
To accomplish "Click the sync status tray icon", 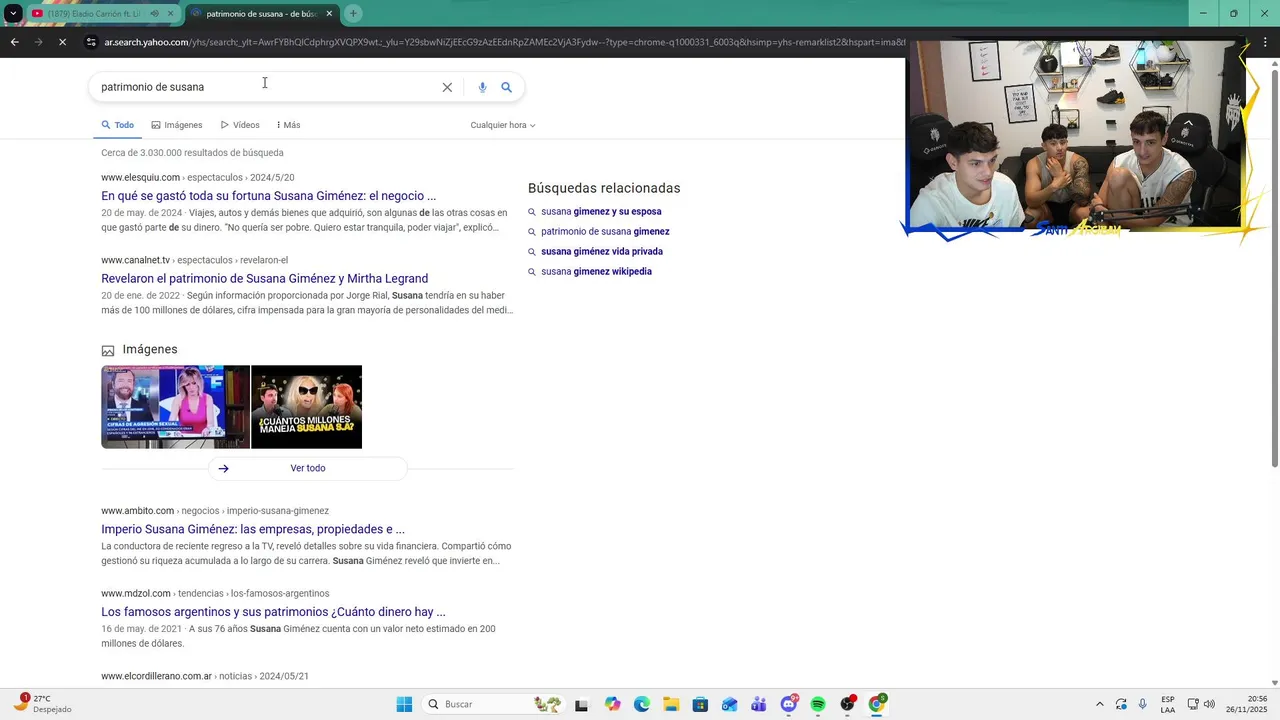I will pyautogui.click(x=1121, y=704).
